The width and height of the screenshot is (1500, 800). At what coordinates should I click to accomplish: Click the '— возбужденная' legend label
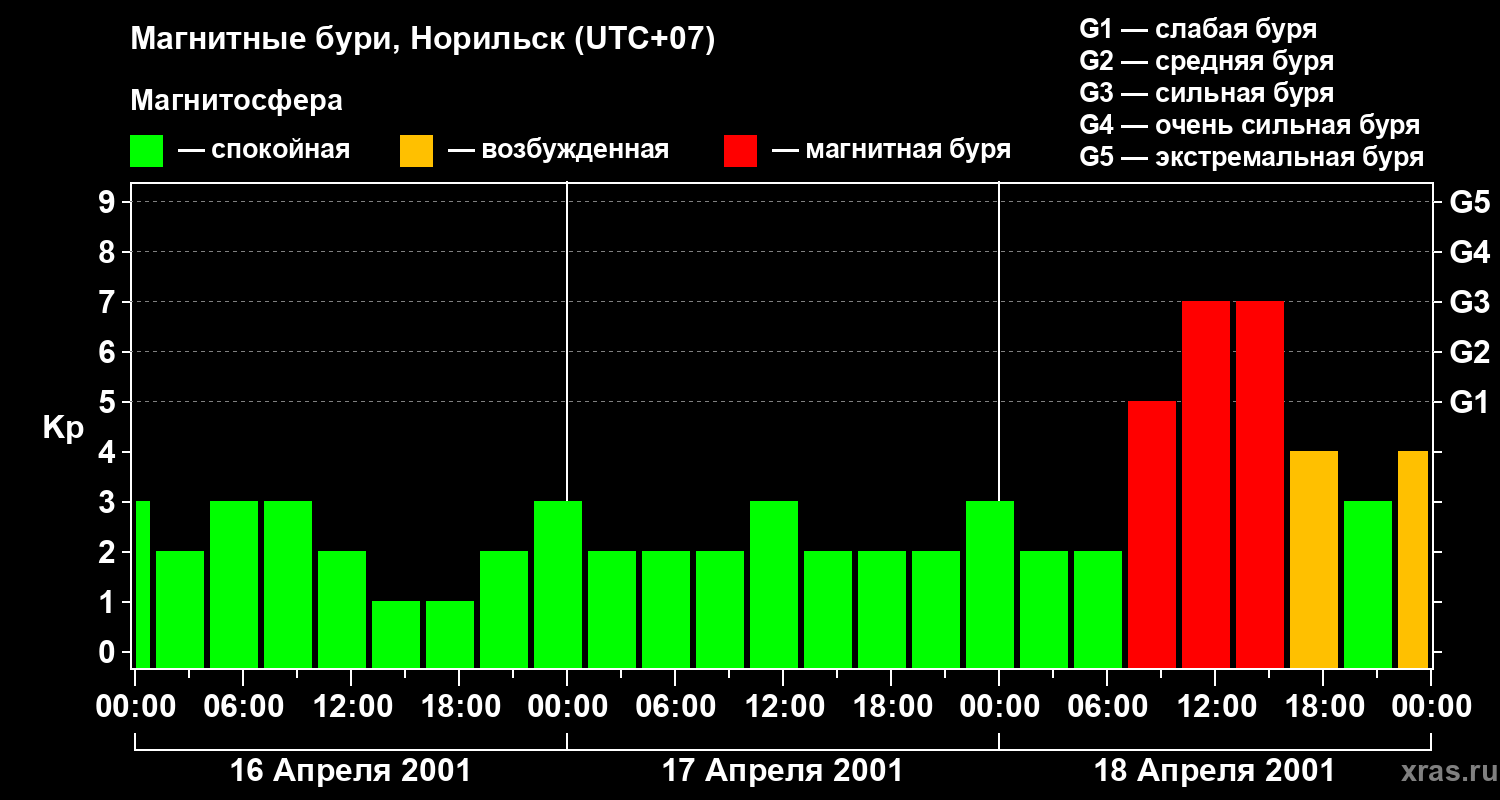tap(558, 151)
